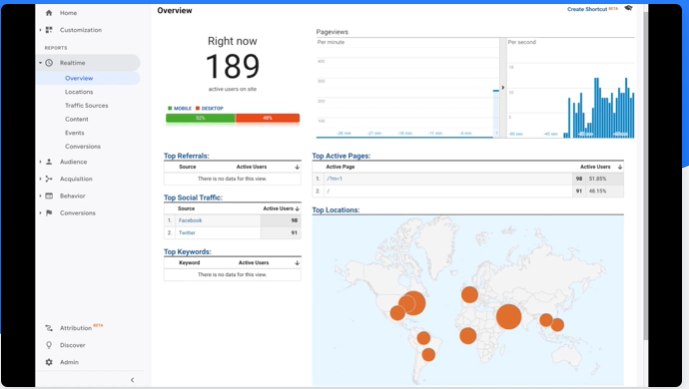Click the Acquisition arrows icon
This screenshot has width=689, height=389.
(x=49, y=179)
